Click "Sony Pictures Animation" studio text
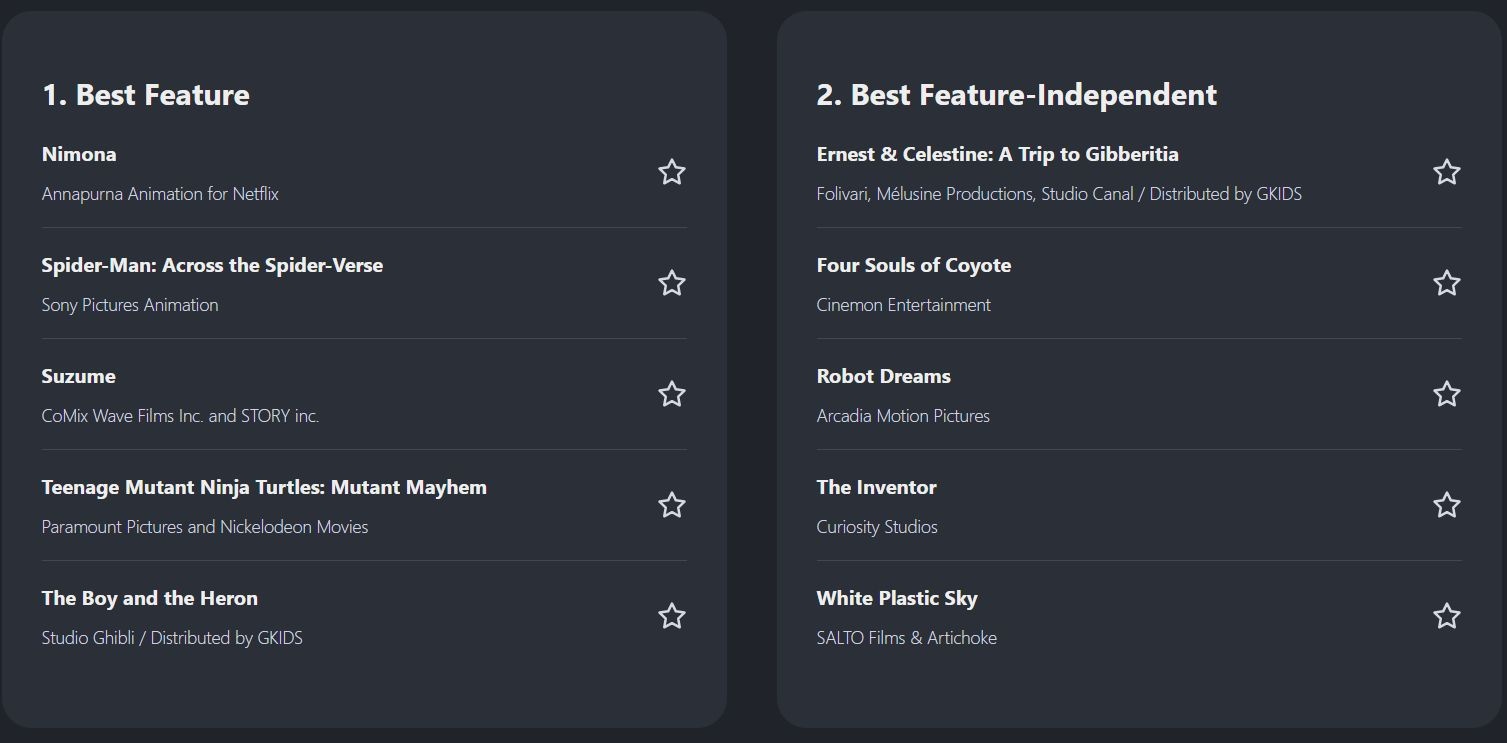Image resolution: width=1507 pixels, height=743 pixels. click(x=130, y=305)
